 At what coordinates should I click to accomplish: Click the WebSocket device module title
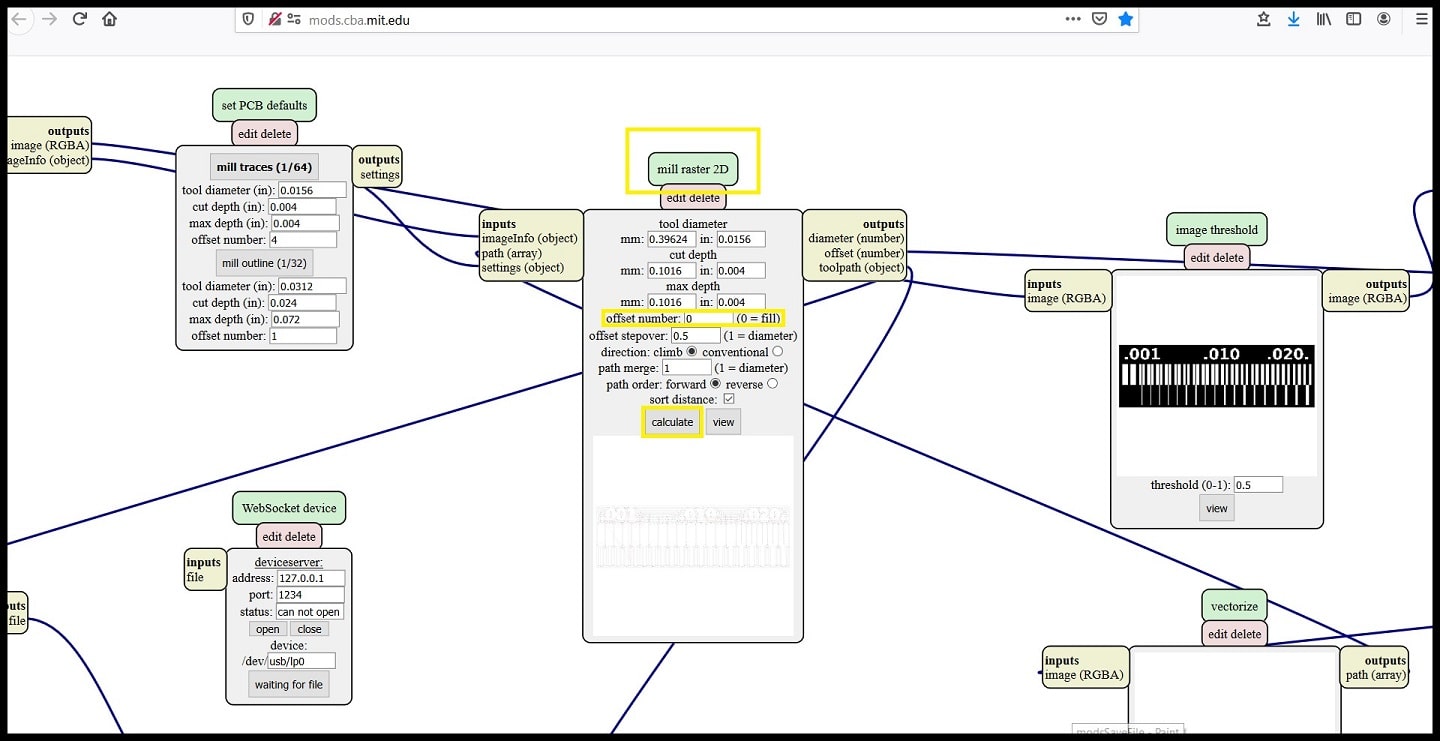(289, 508)
